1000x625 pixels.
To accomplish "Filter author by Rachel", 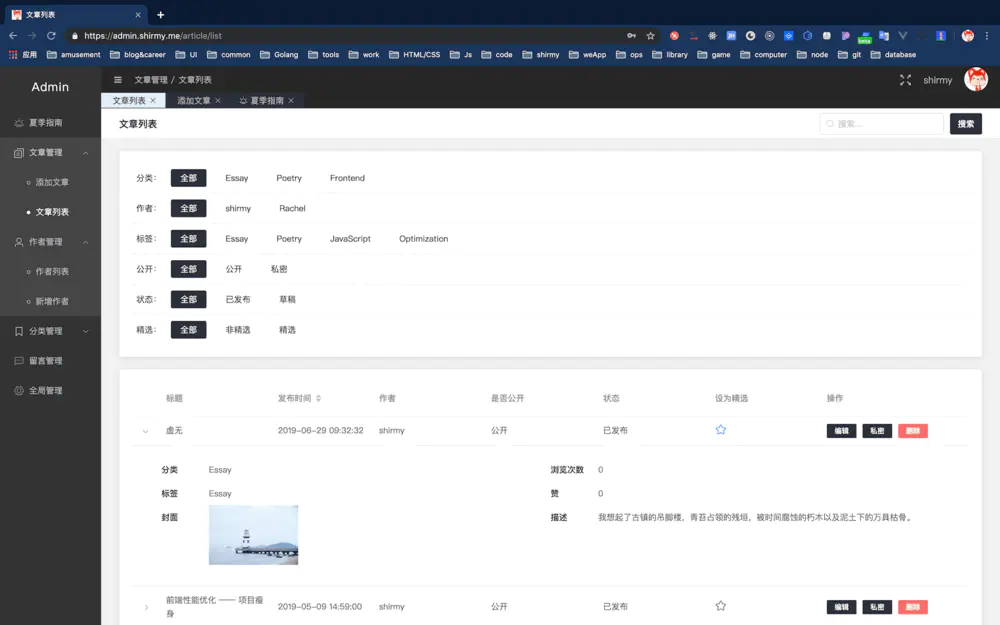I will click(x=292, y=209).
